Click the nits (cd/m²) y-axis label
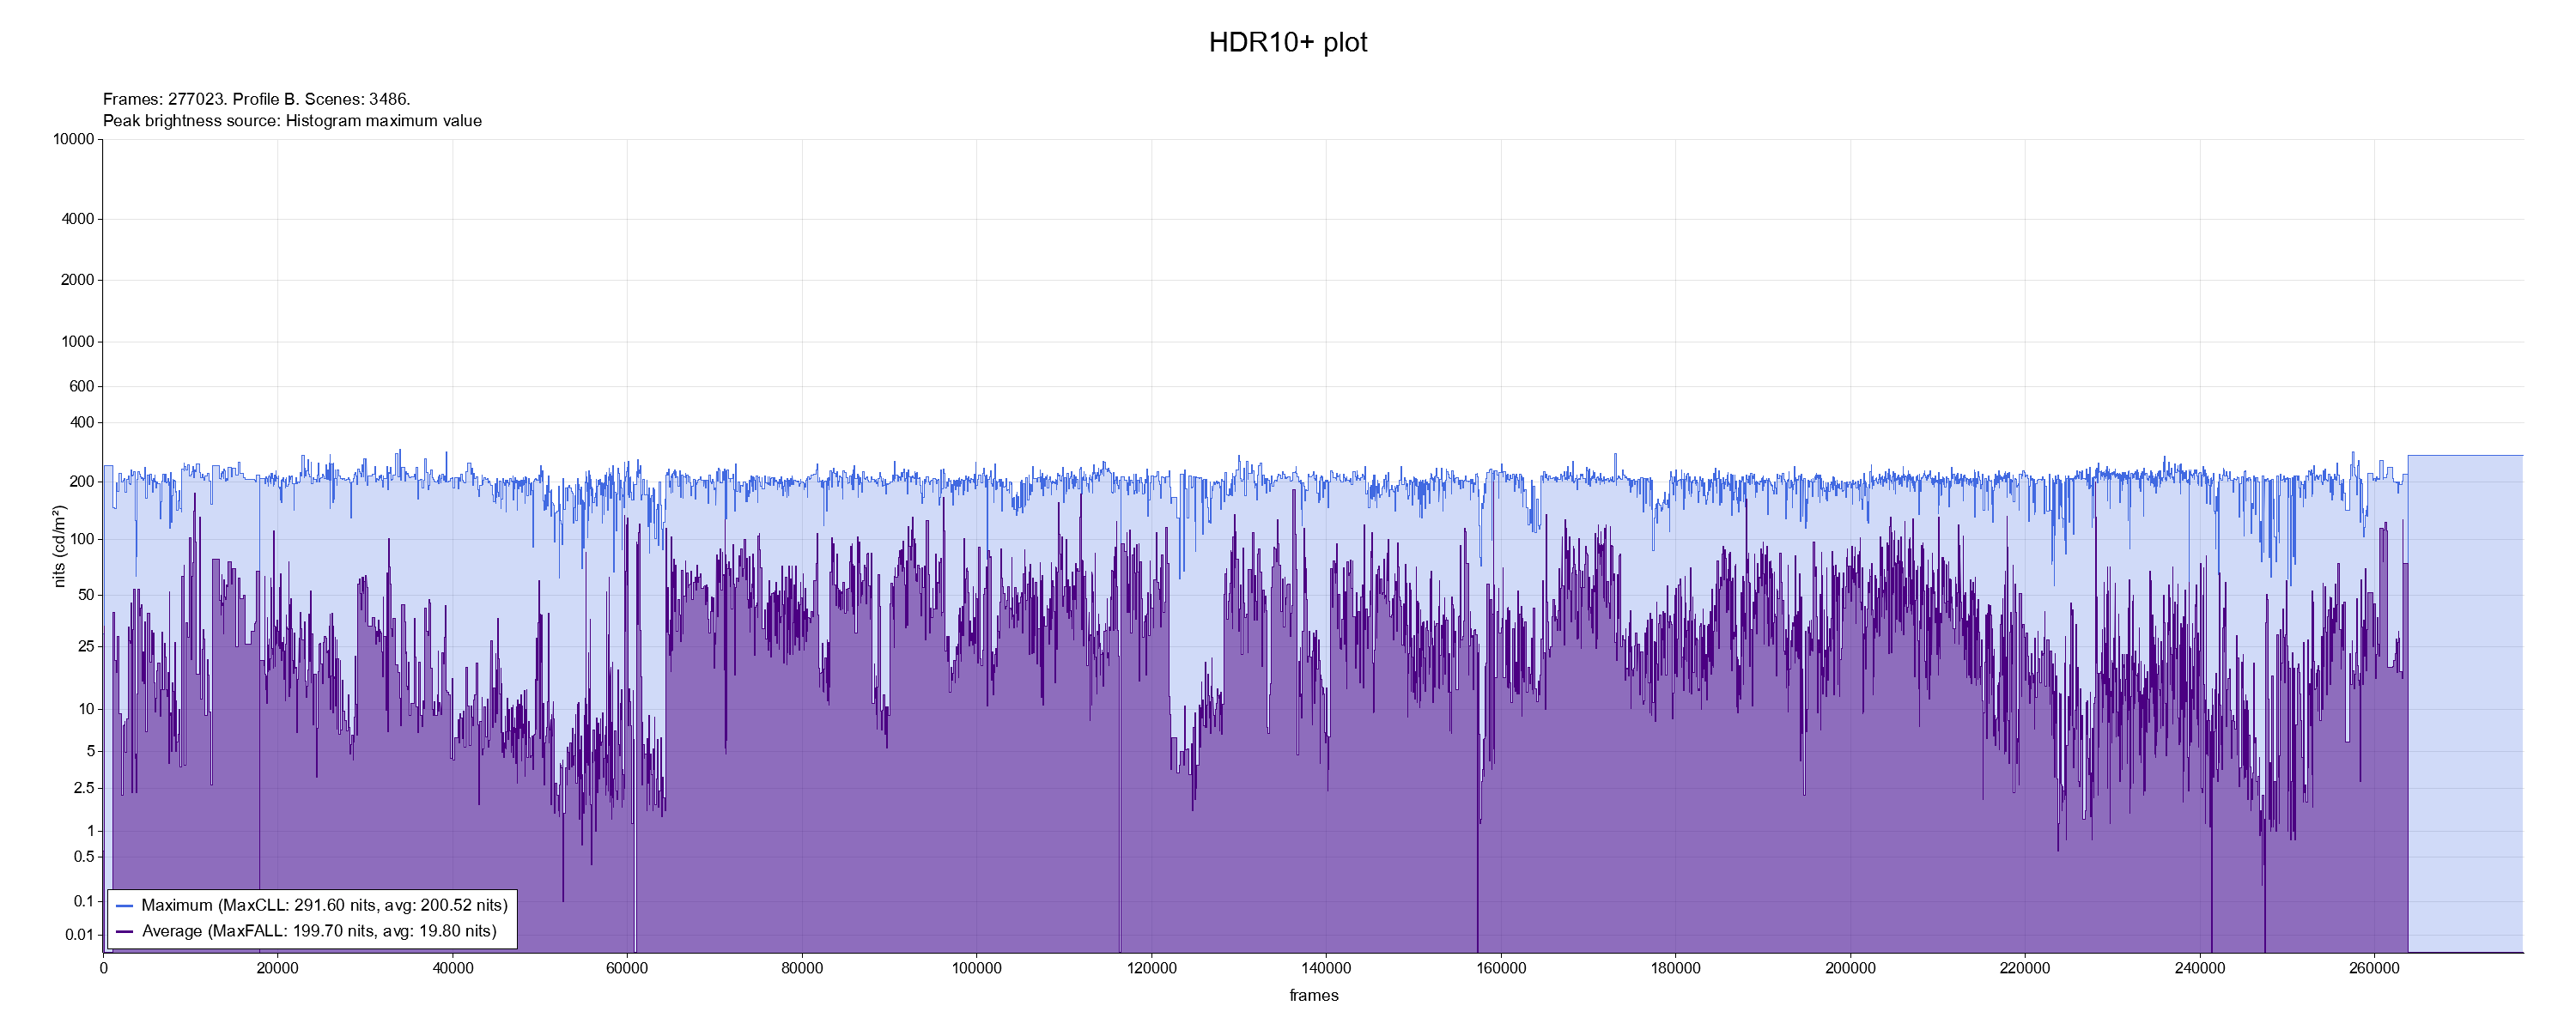The image size is (2576, 1030). [60, 546]
